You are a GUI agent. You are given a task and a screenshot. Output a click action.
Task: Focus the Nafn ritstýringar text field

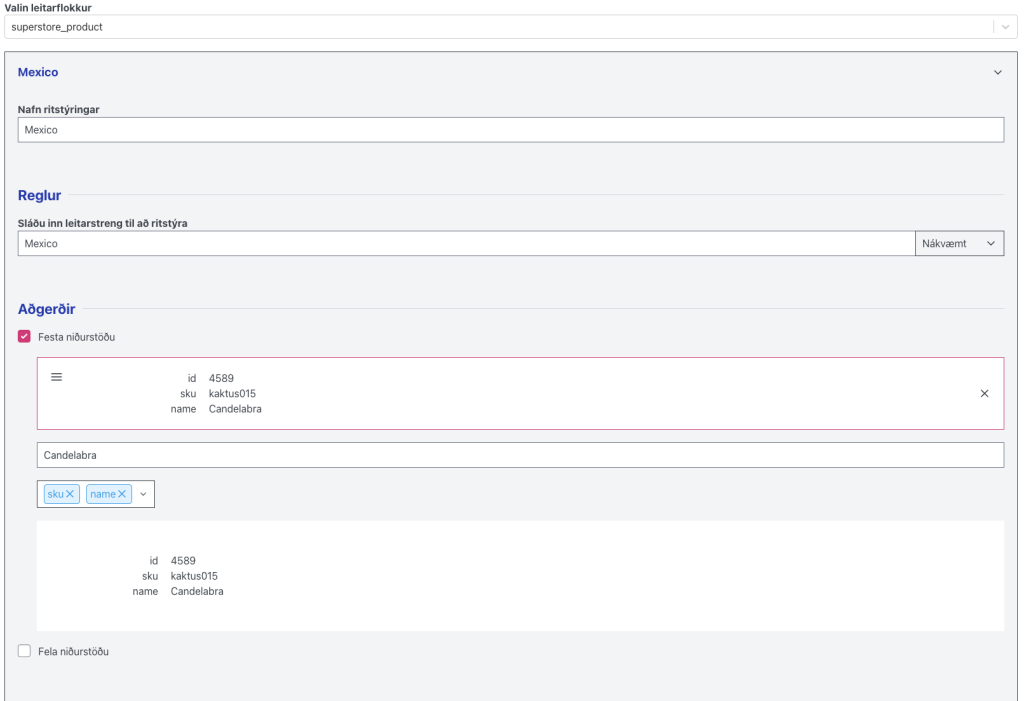coord(510,130)
